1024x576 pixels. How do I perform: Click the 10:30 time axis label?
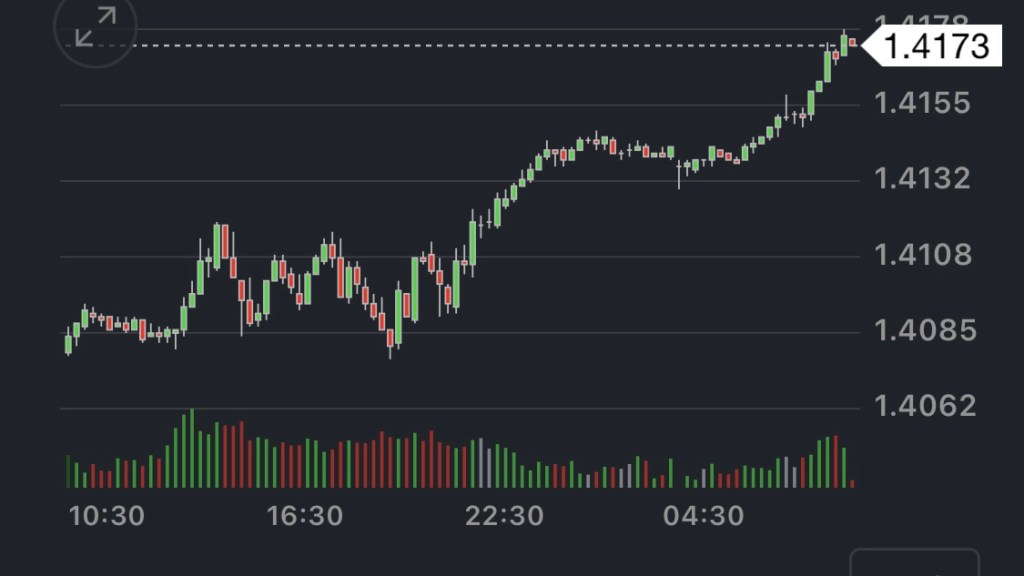tap(106, 516)
